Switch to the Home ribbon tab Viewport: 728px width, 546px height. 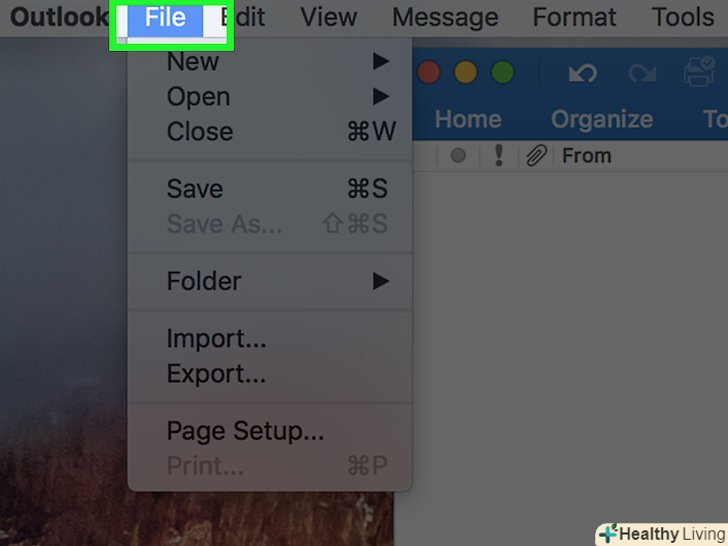[468, 119]
